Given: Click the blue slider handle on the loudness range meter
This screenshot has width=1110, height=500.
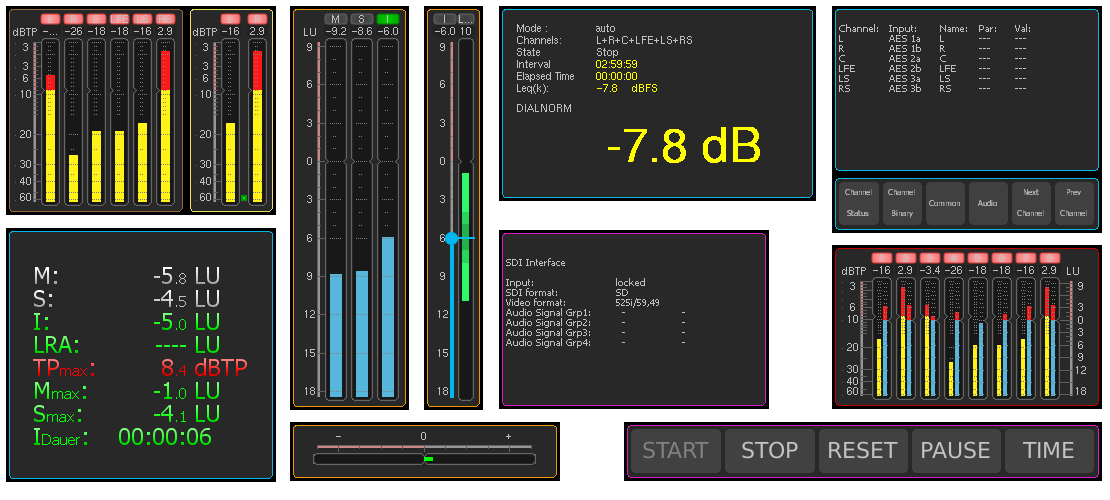Looking at the screenshot, I should tap(451, 239).
